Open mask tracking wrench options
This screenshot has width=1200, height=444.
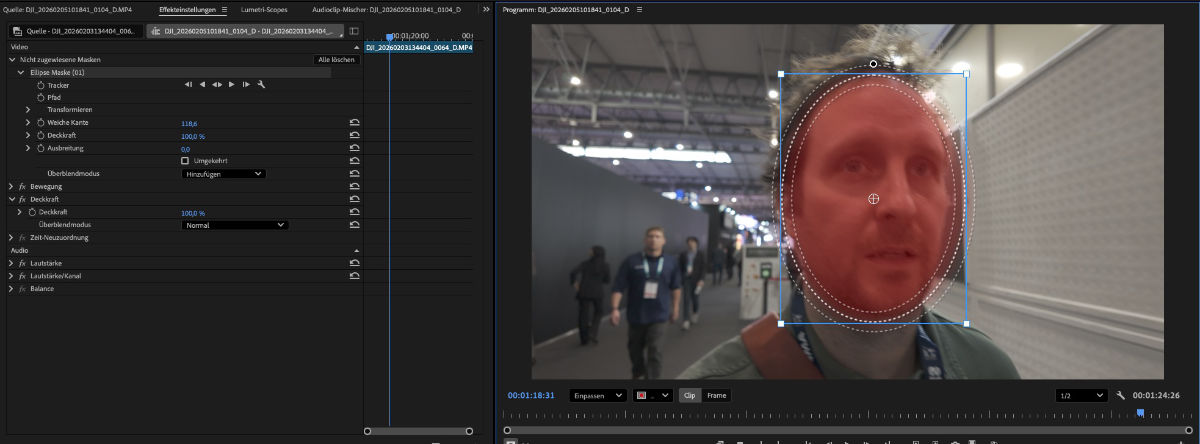click(261, 85)
